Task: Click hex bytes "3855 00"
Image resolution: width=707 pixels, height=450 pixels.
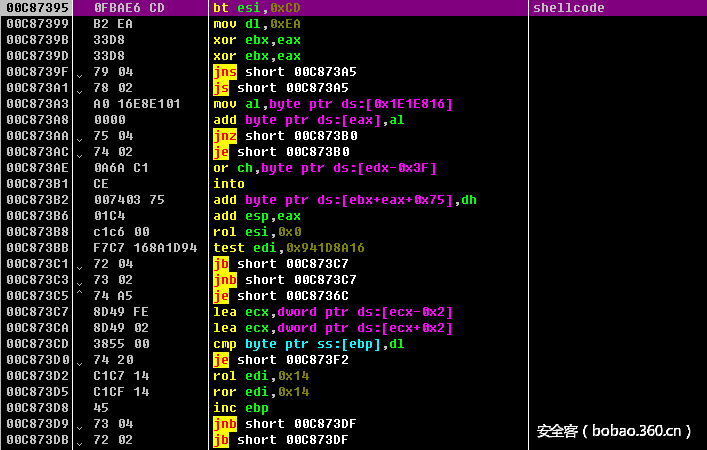Action: point(121,344)
